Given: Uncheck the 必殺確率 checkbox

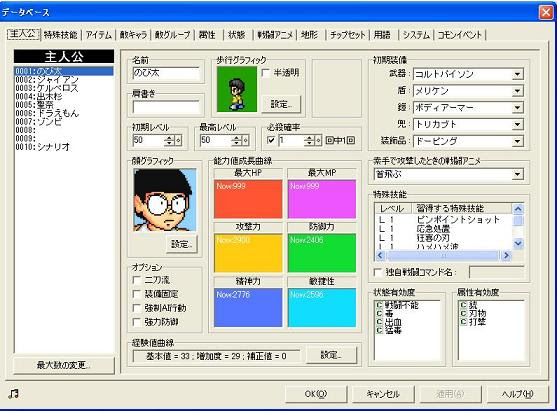Looking at the screenshot, I should coord(271,140).
